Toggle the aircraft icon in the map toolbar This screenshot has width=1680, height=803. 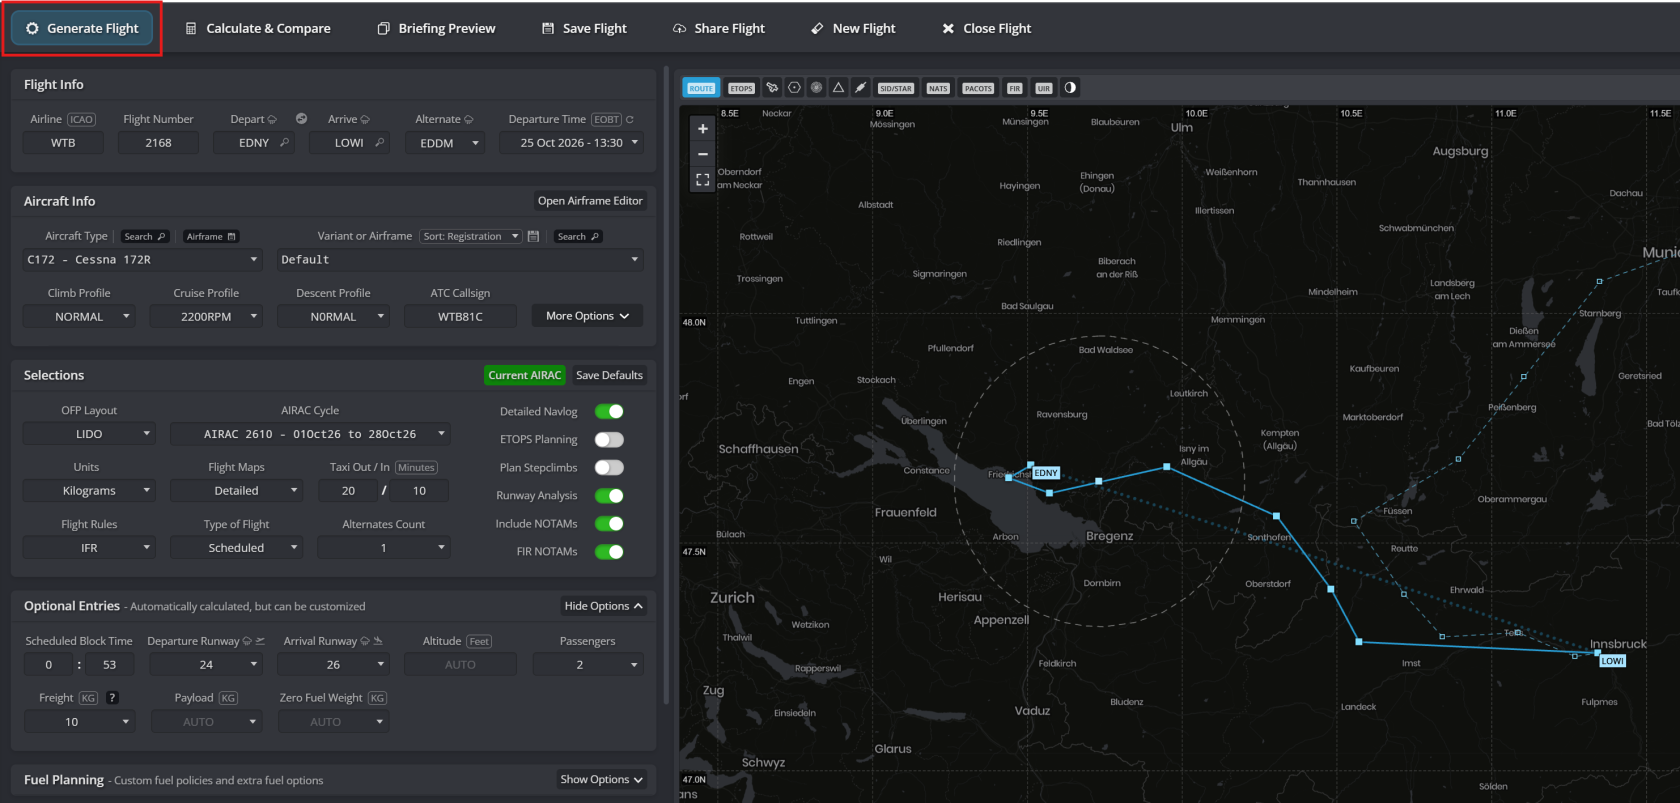pos(772,88)
